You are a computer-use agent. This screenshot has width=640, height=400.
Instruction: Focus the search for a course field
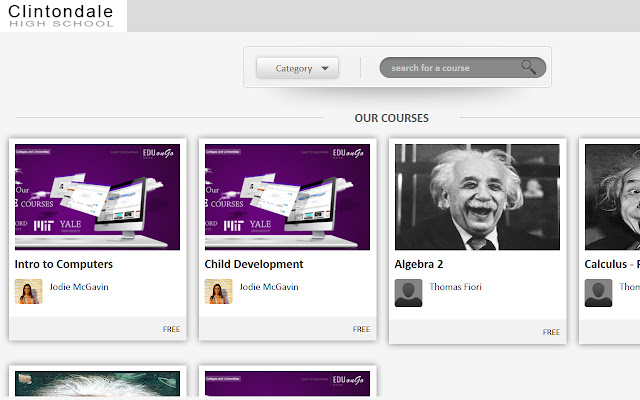click(x=462, y=67)
